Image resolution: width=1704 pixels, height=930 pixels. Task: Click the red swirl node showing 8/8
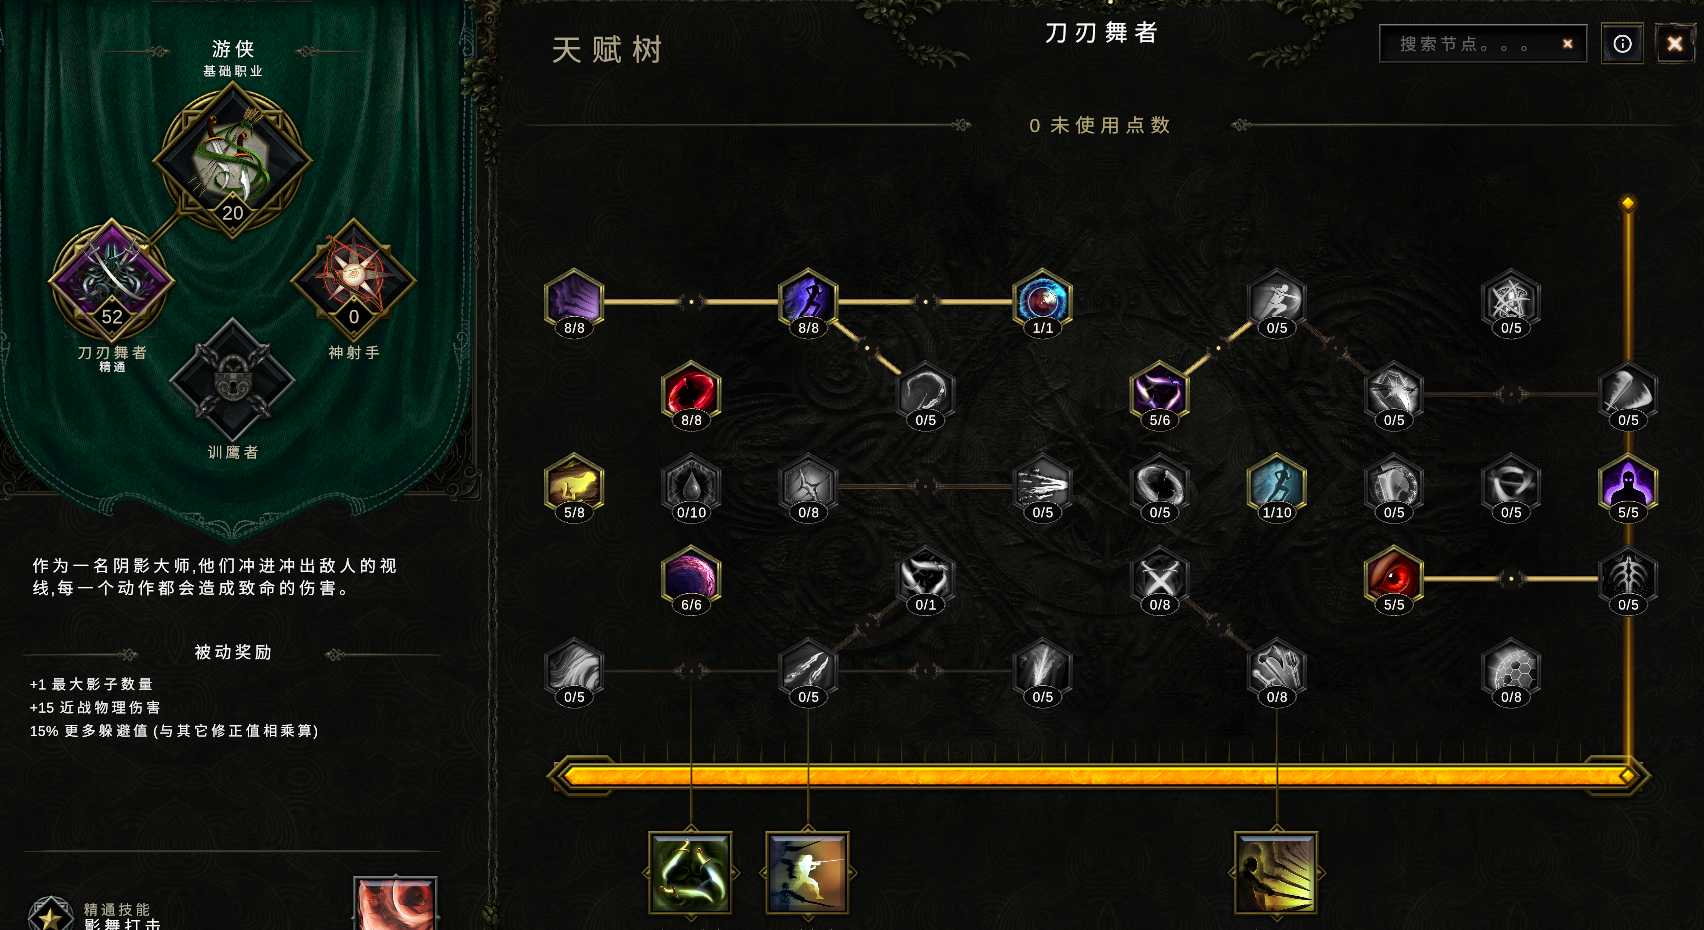click(691, 393)
